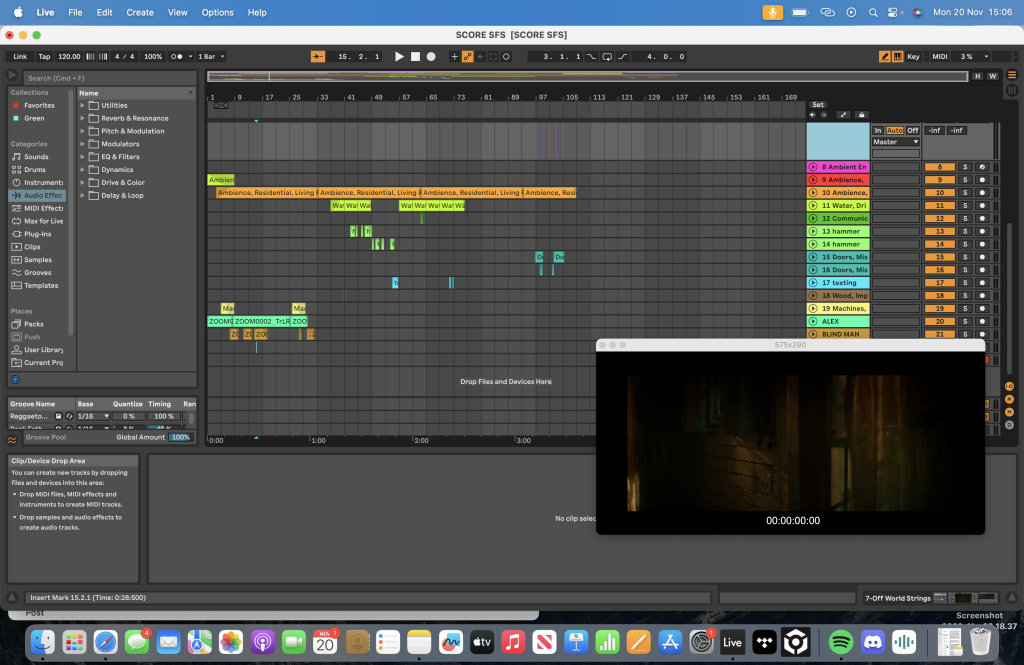Viewport: 1024px width, 665px height.
Task: Toggle the Draw Mode pencil icon
Action: point(885,57)
